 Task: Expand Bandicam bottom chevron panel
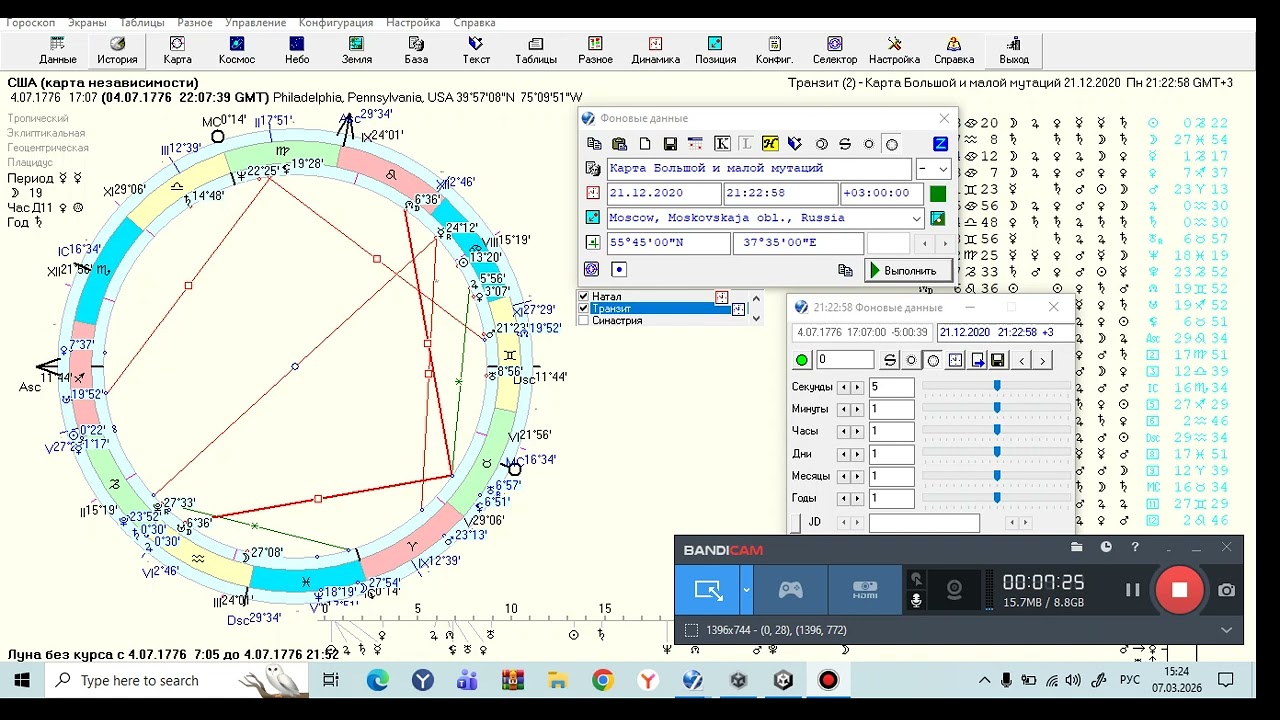tap(1226, 630)
